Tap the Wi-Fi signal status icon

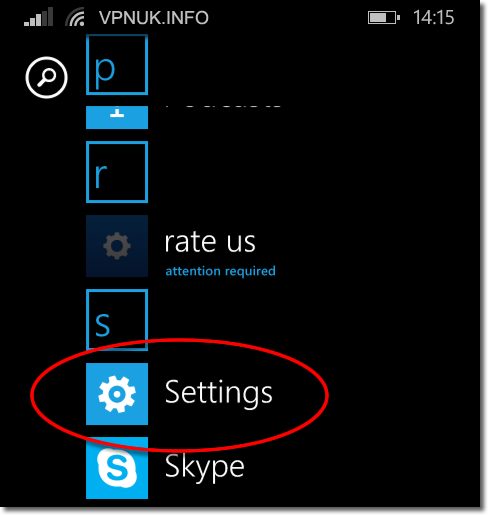[x=75, y=17]
